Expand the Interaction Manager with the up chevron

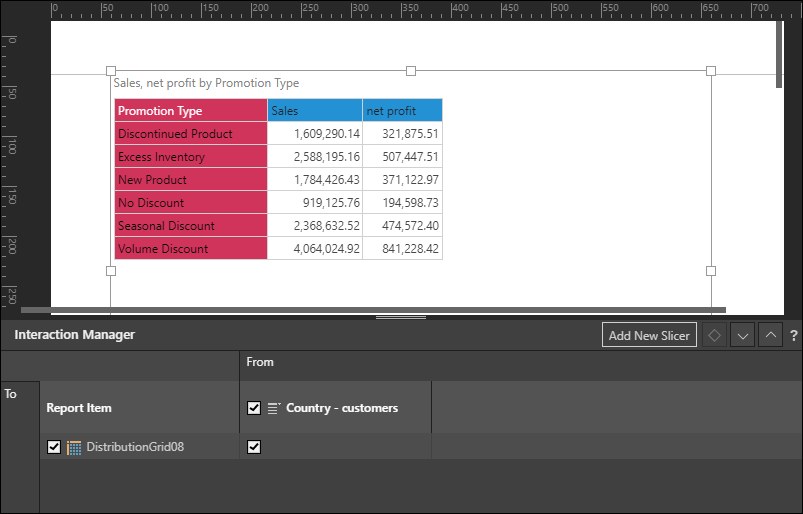click(x=769, y=336)
